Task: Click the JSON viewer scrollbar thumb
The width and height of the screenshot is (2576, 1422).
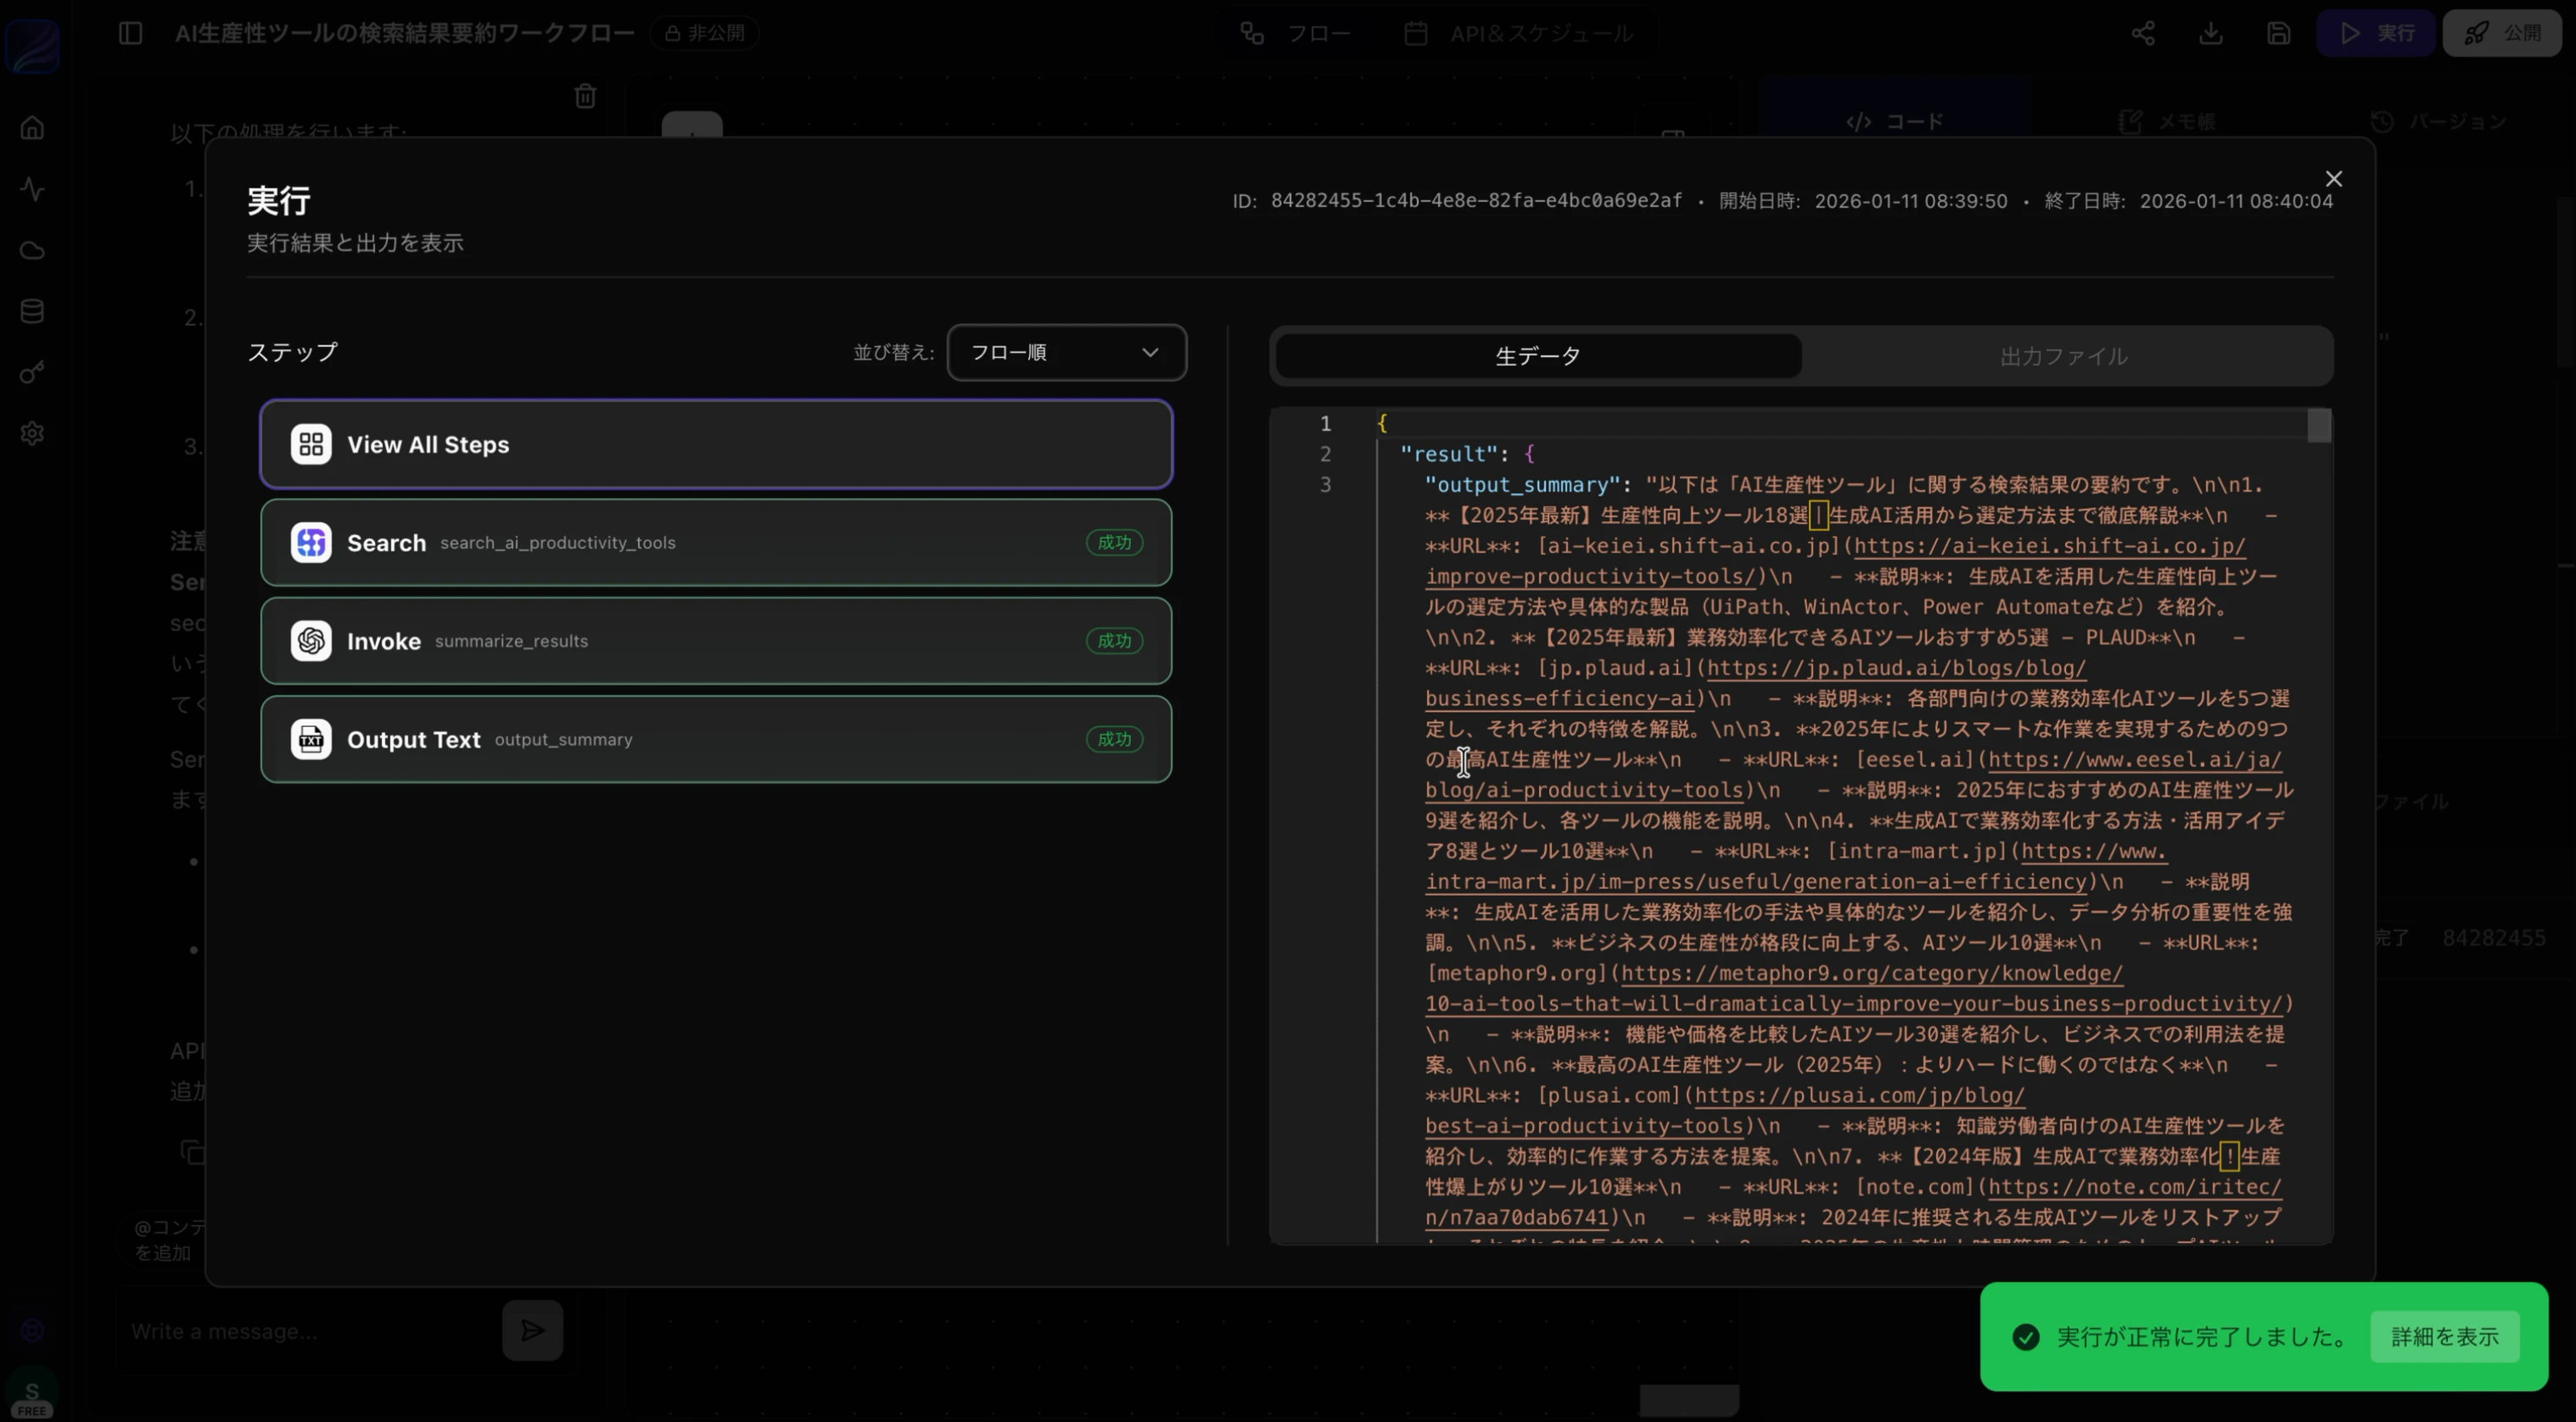Action: pyautogui.click(x=2319, y=425)
